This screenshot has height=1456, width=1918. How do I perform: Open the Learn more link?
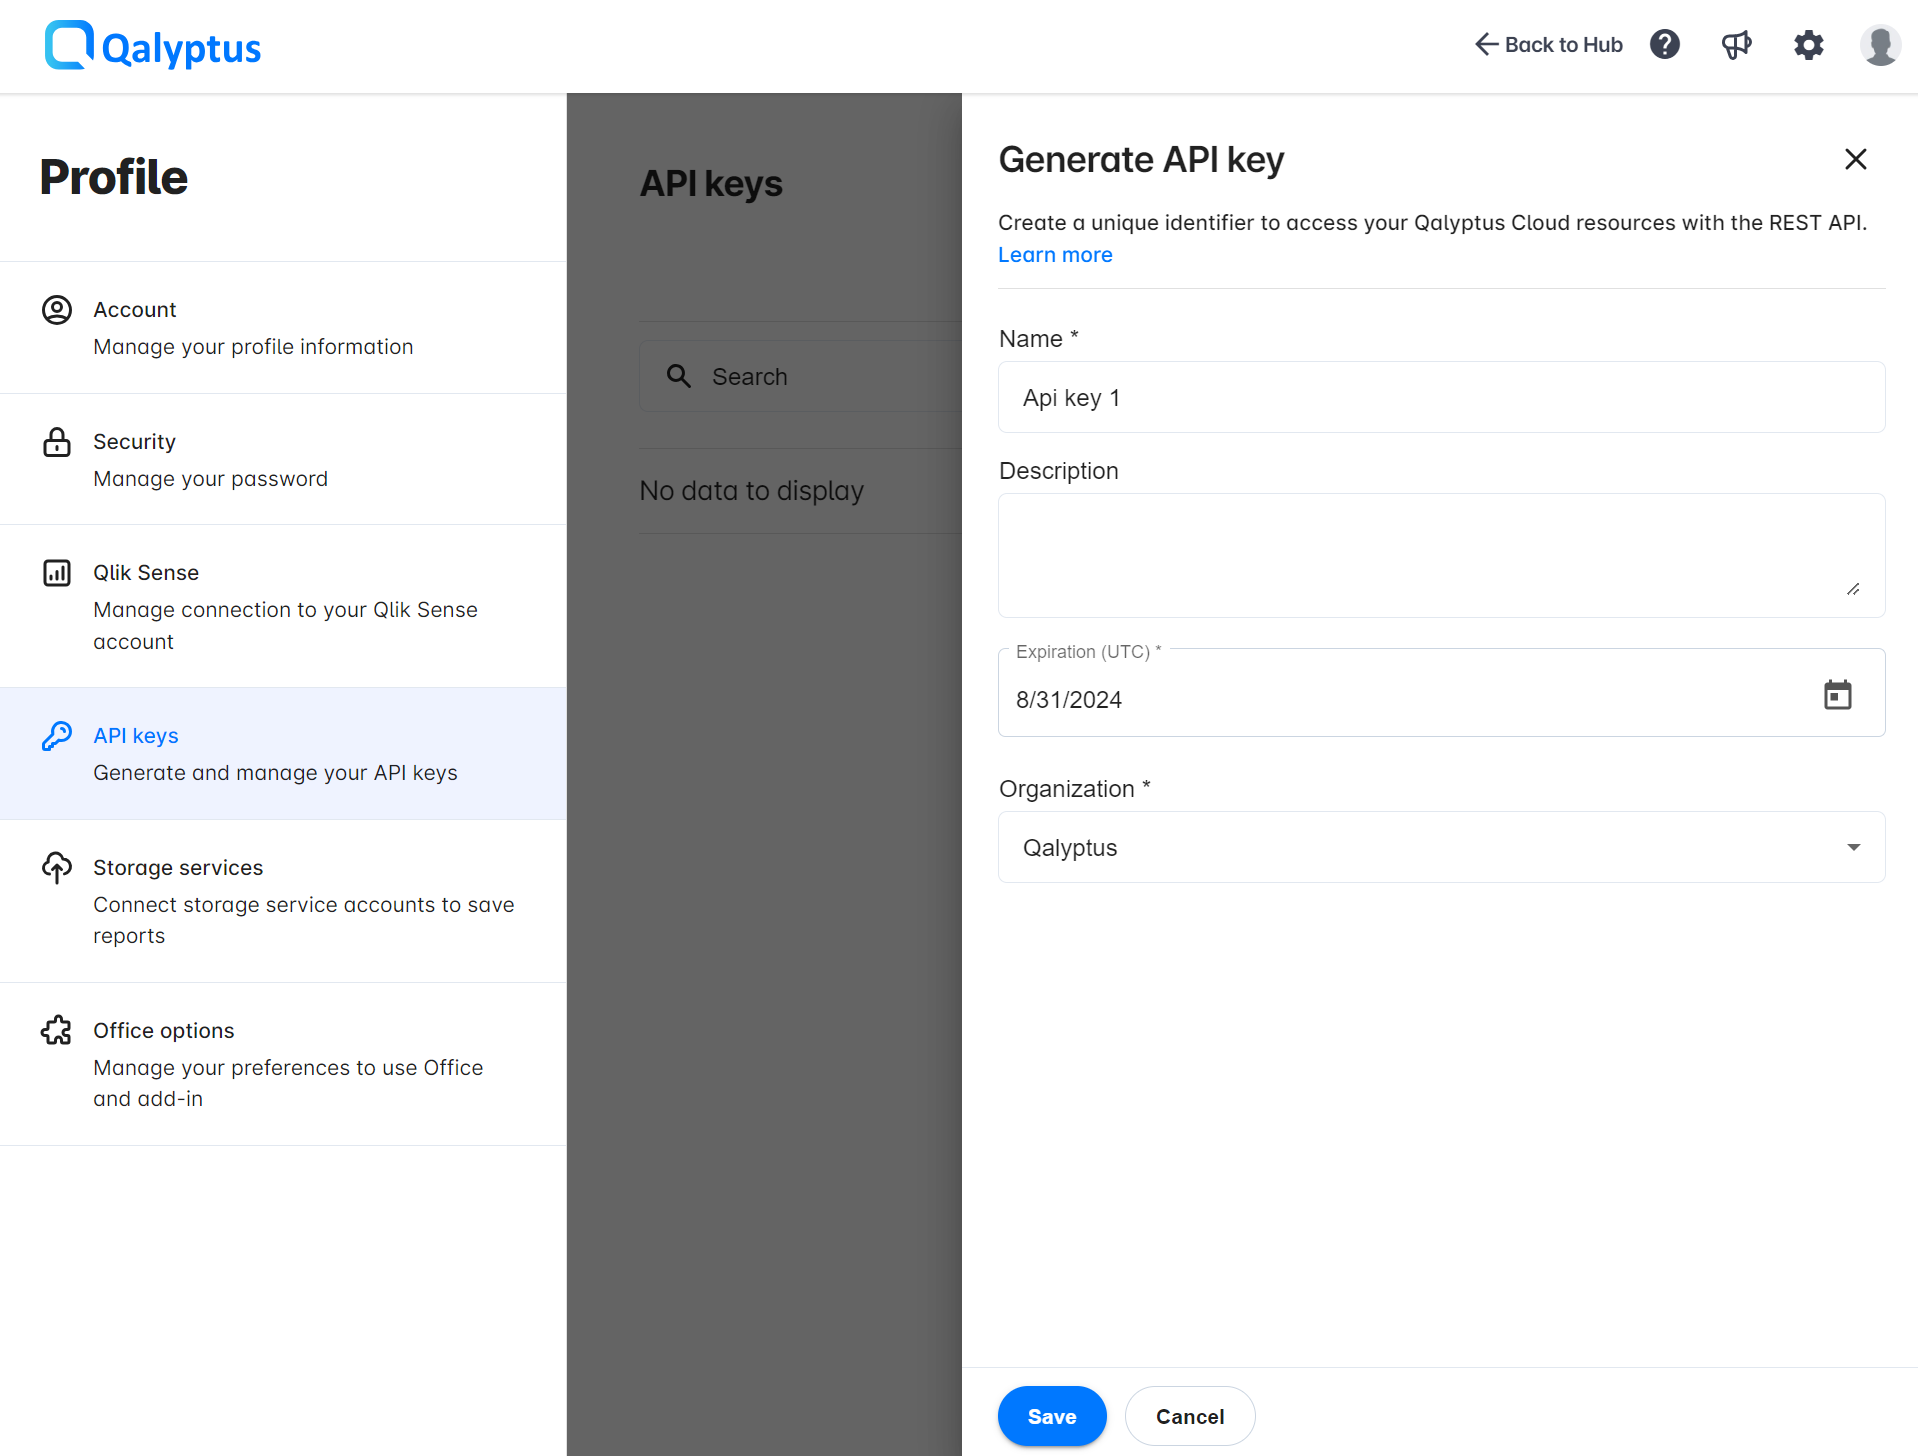1054,255
